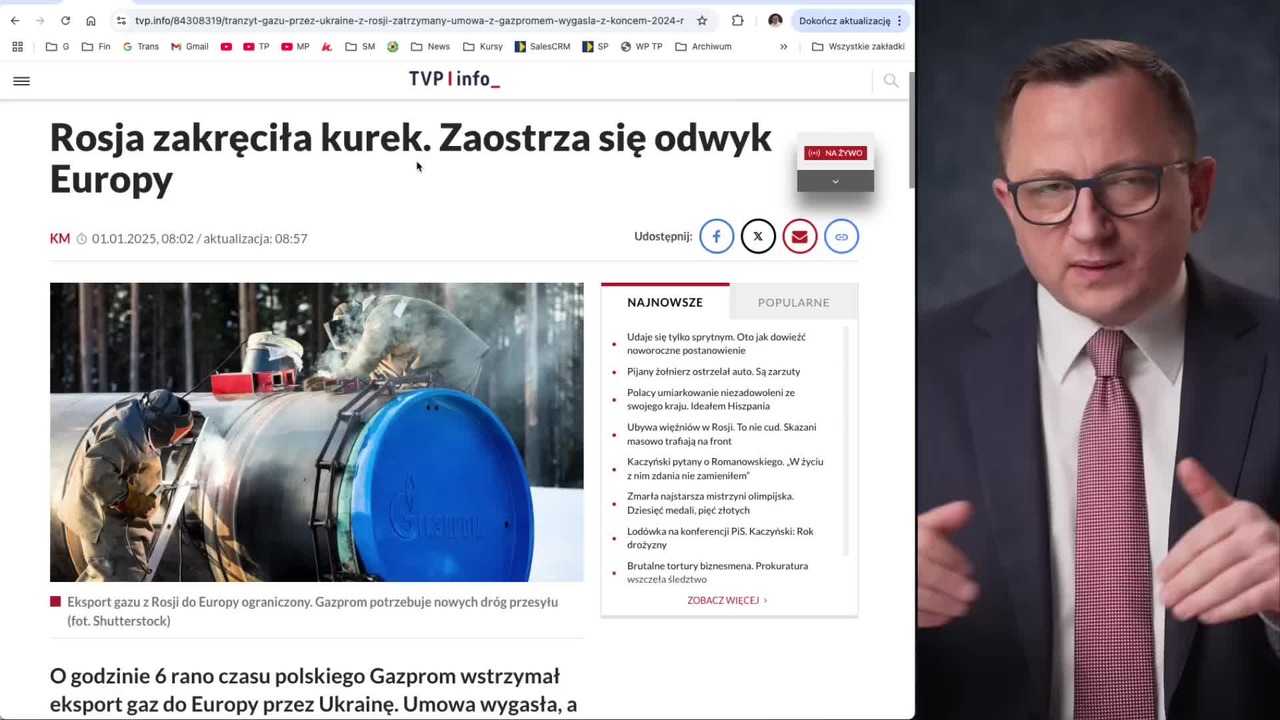Reload the page in browser

coord(65,20)
